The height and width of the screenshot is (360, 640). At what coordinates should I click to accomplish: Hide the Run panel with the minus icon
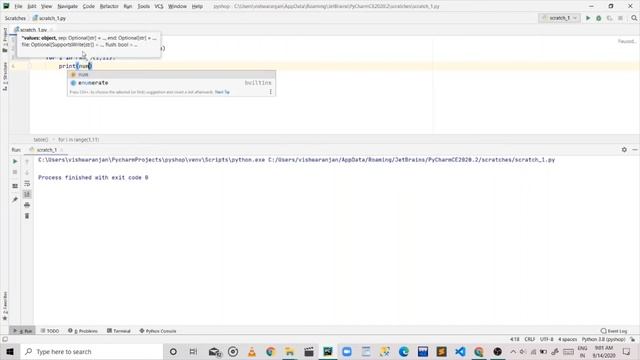tap(635, 150)
